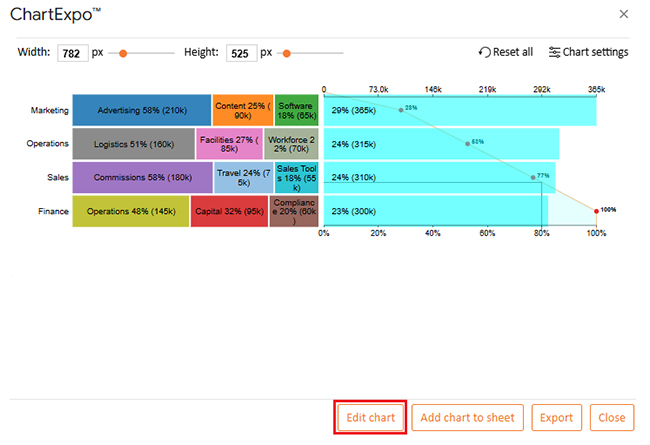Click the Commissions 58% purple segment

point(141,177)
